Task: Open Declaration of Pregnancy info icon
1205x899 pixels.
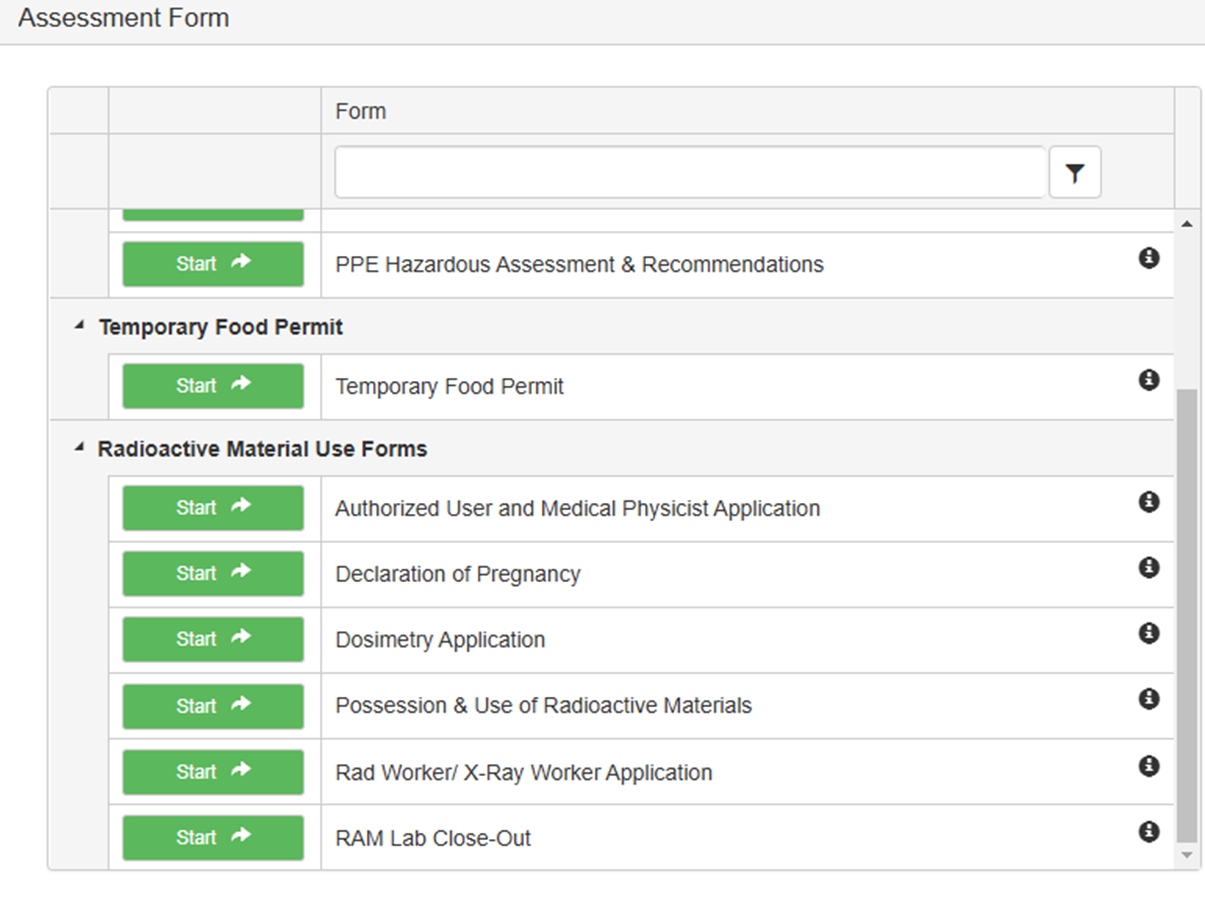Action: tap(1149, 568)
